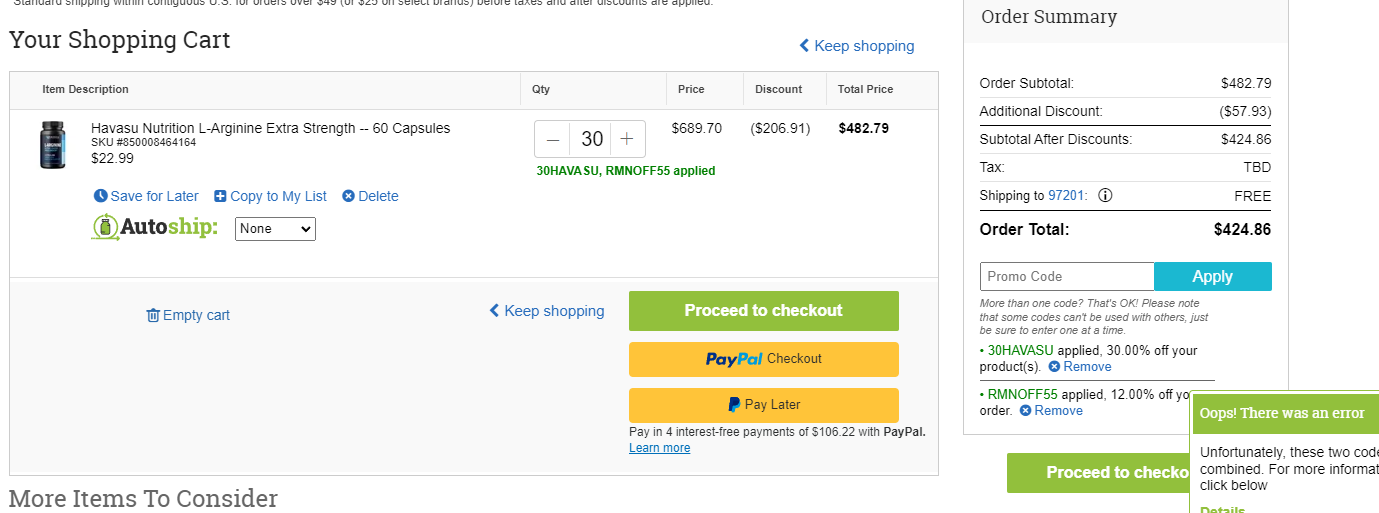Click the Empty cart trash icon
1379x513 pixels.
tap(153, 315)
